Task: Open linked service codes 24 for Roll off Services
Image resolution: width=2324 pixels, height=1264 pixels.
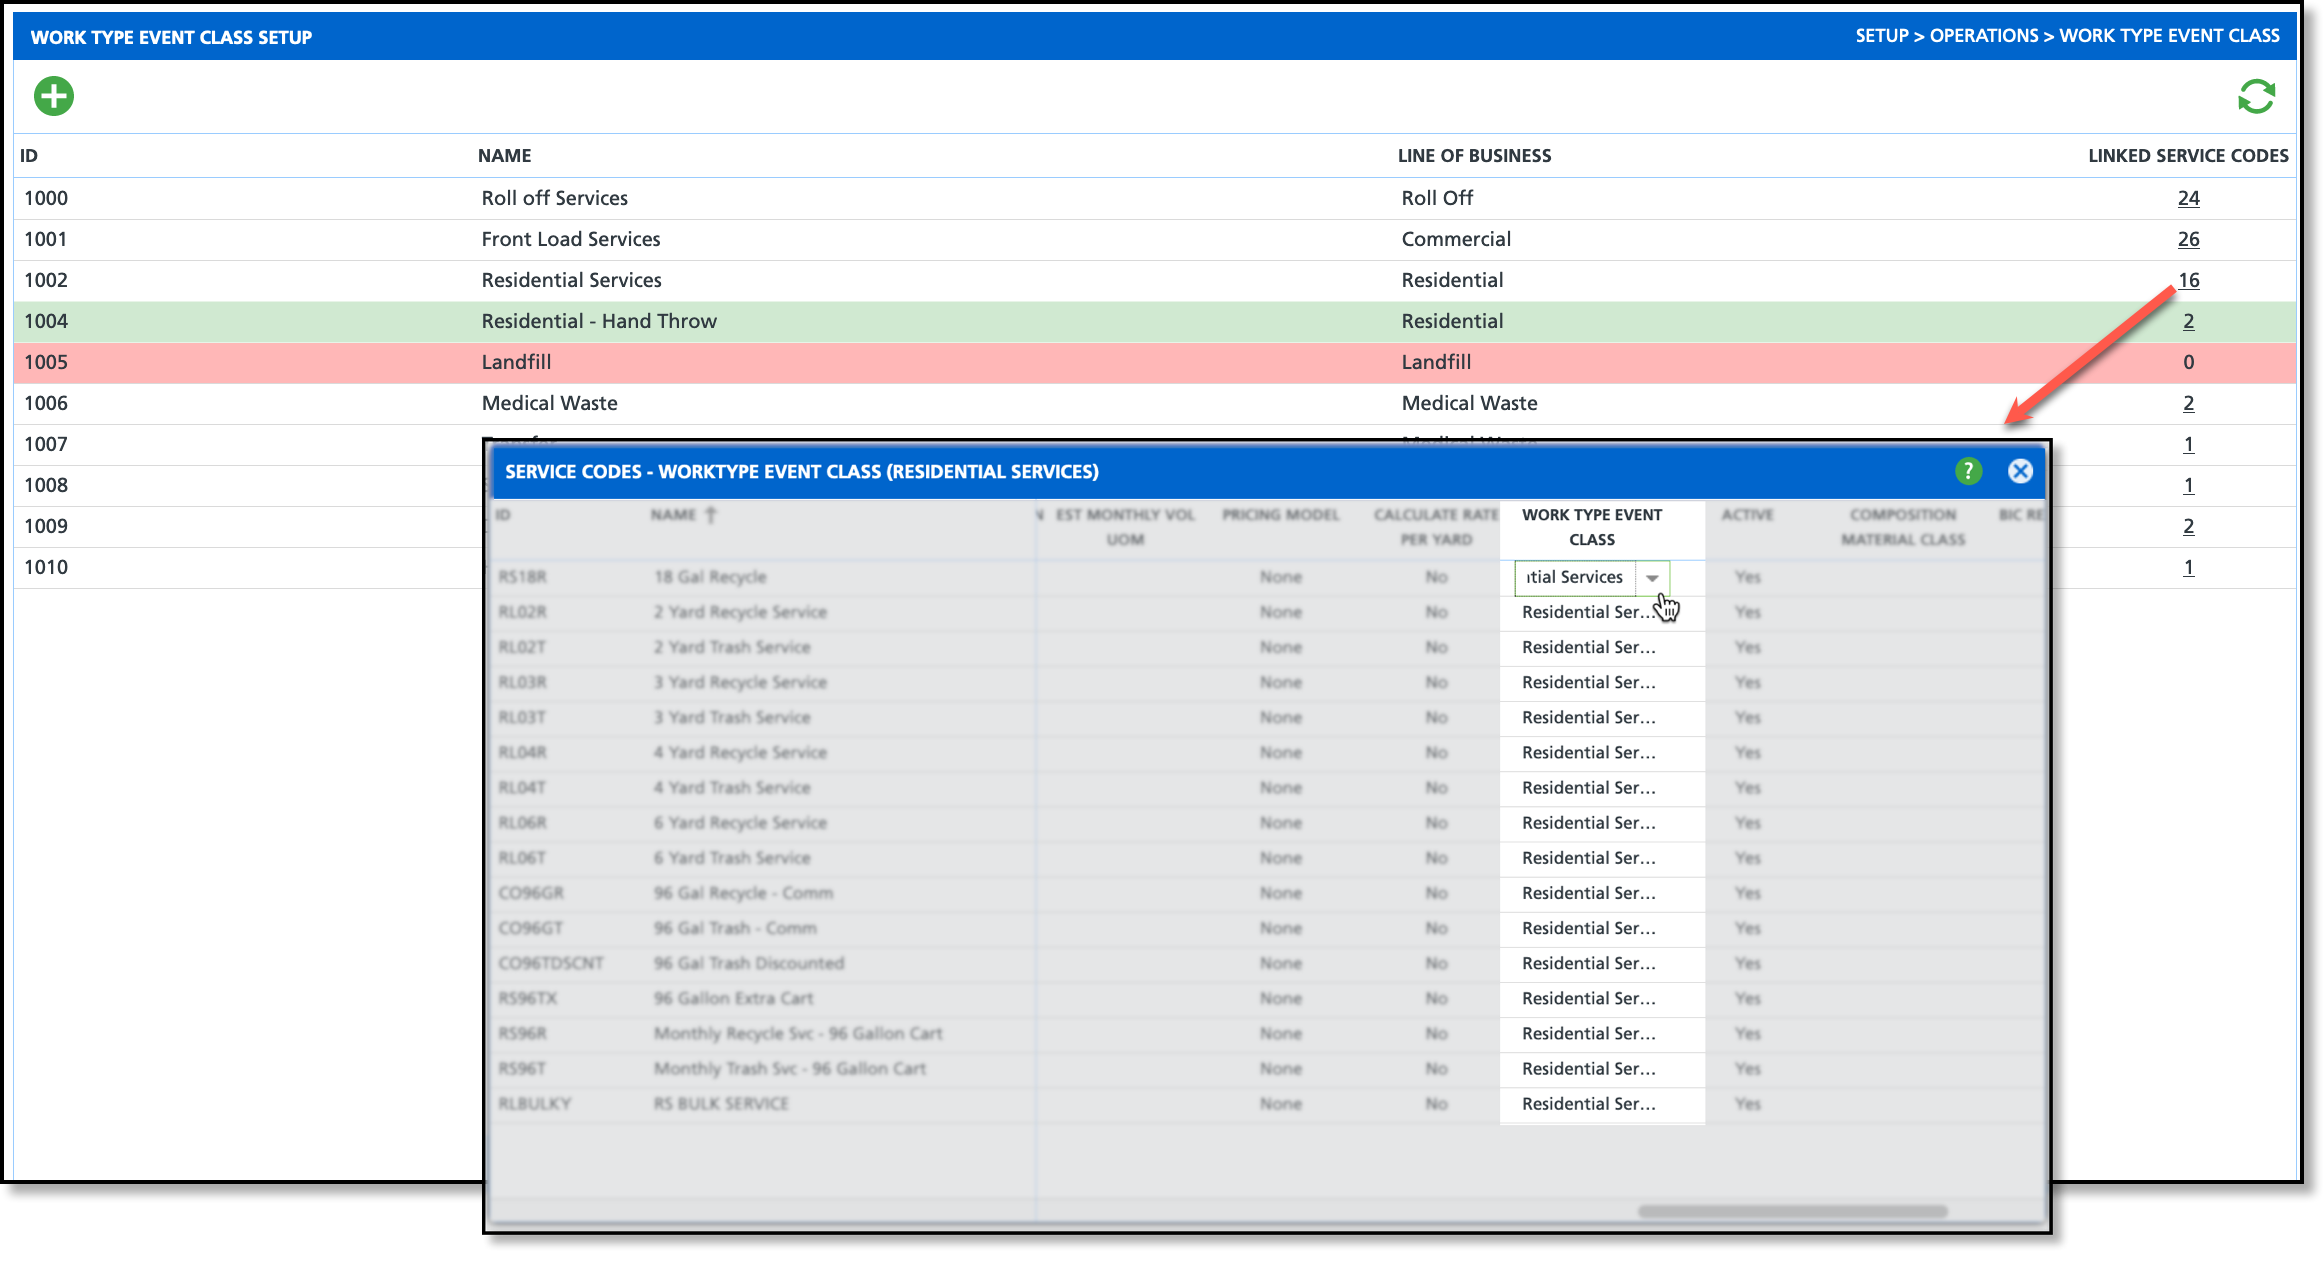Action: pyautogui.click(x=2188, y=198)
